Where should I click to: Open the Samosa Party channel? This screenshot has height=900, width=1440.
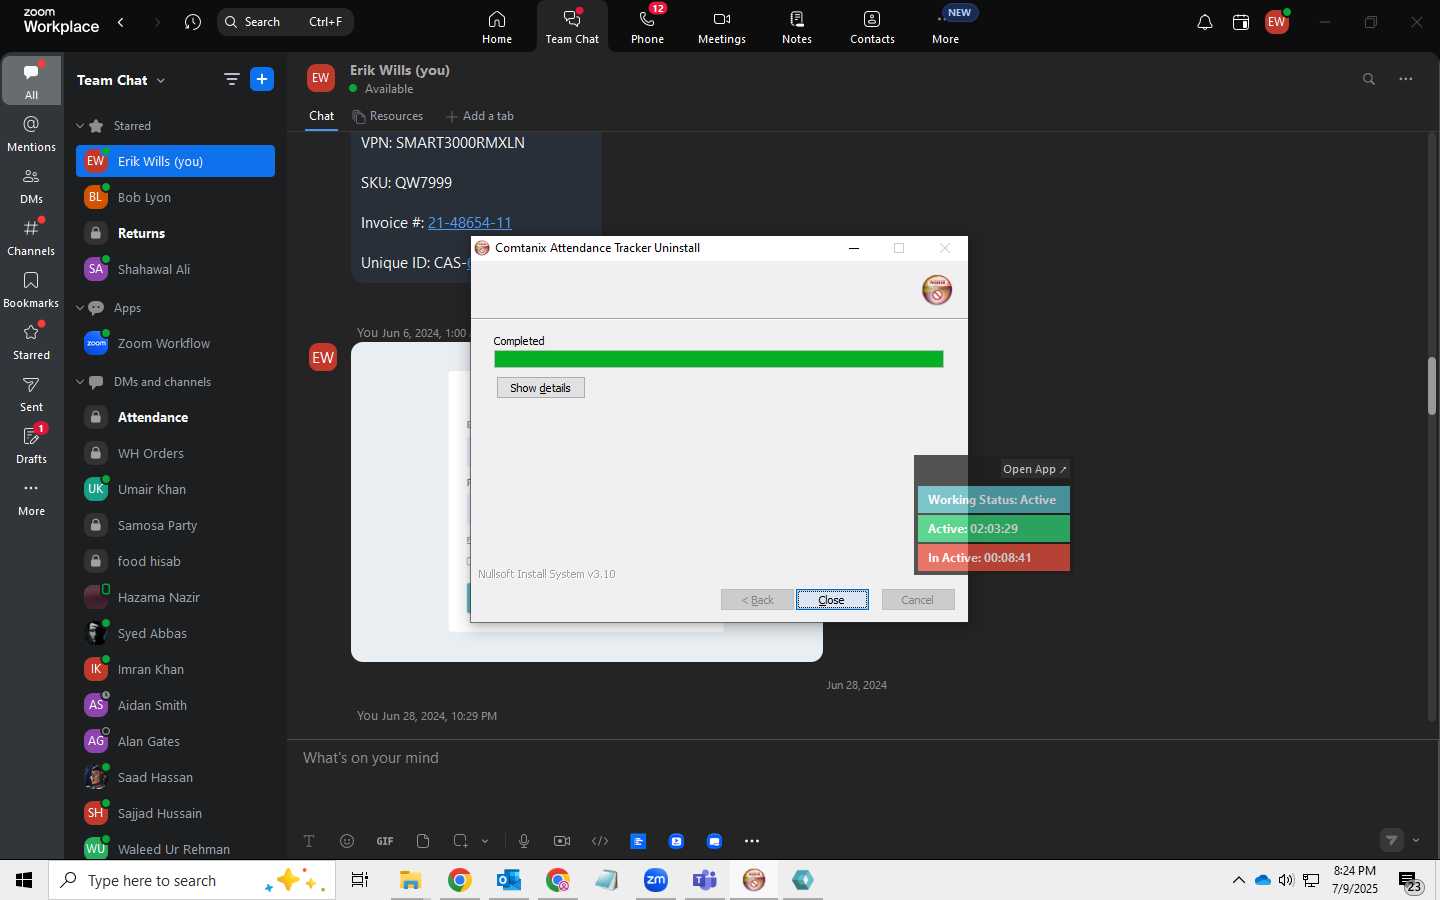pyautogui.click(x=175, y=525)
